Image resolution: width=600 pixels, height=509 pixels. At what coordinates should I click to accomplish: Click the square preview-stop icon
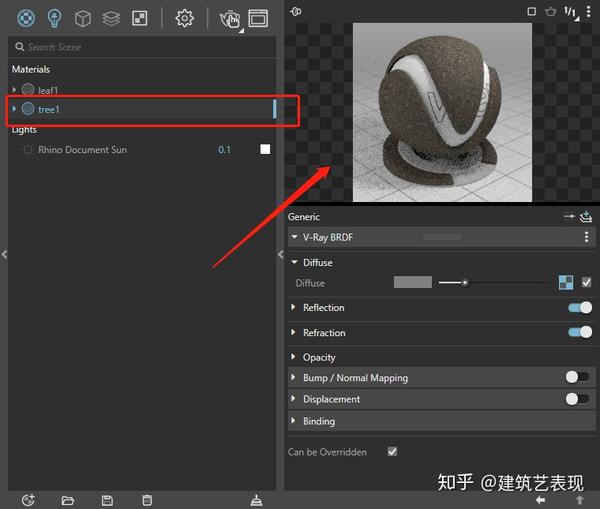[532, 11]
